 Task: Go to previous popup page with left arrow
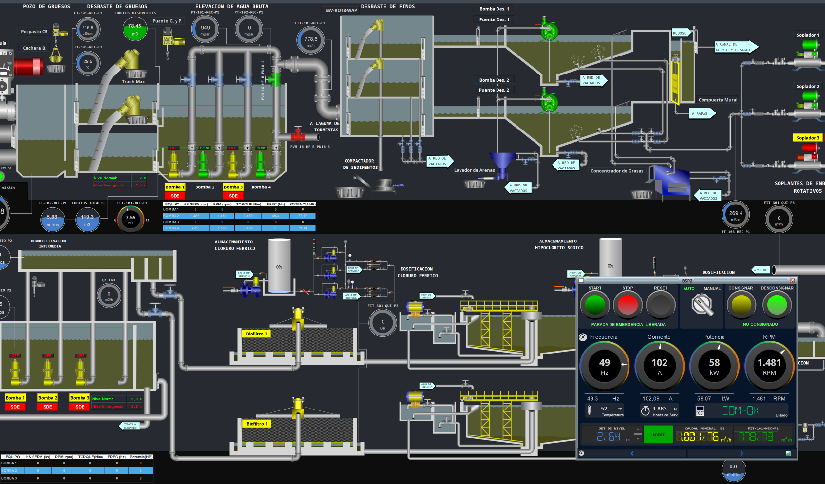[632, 453]
